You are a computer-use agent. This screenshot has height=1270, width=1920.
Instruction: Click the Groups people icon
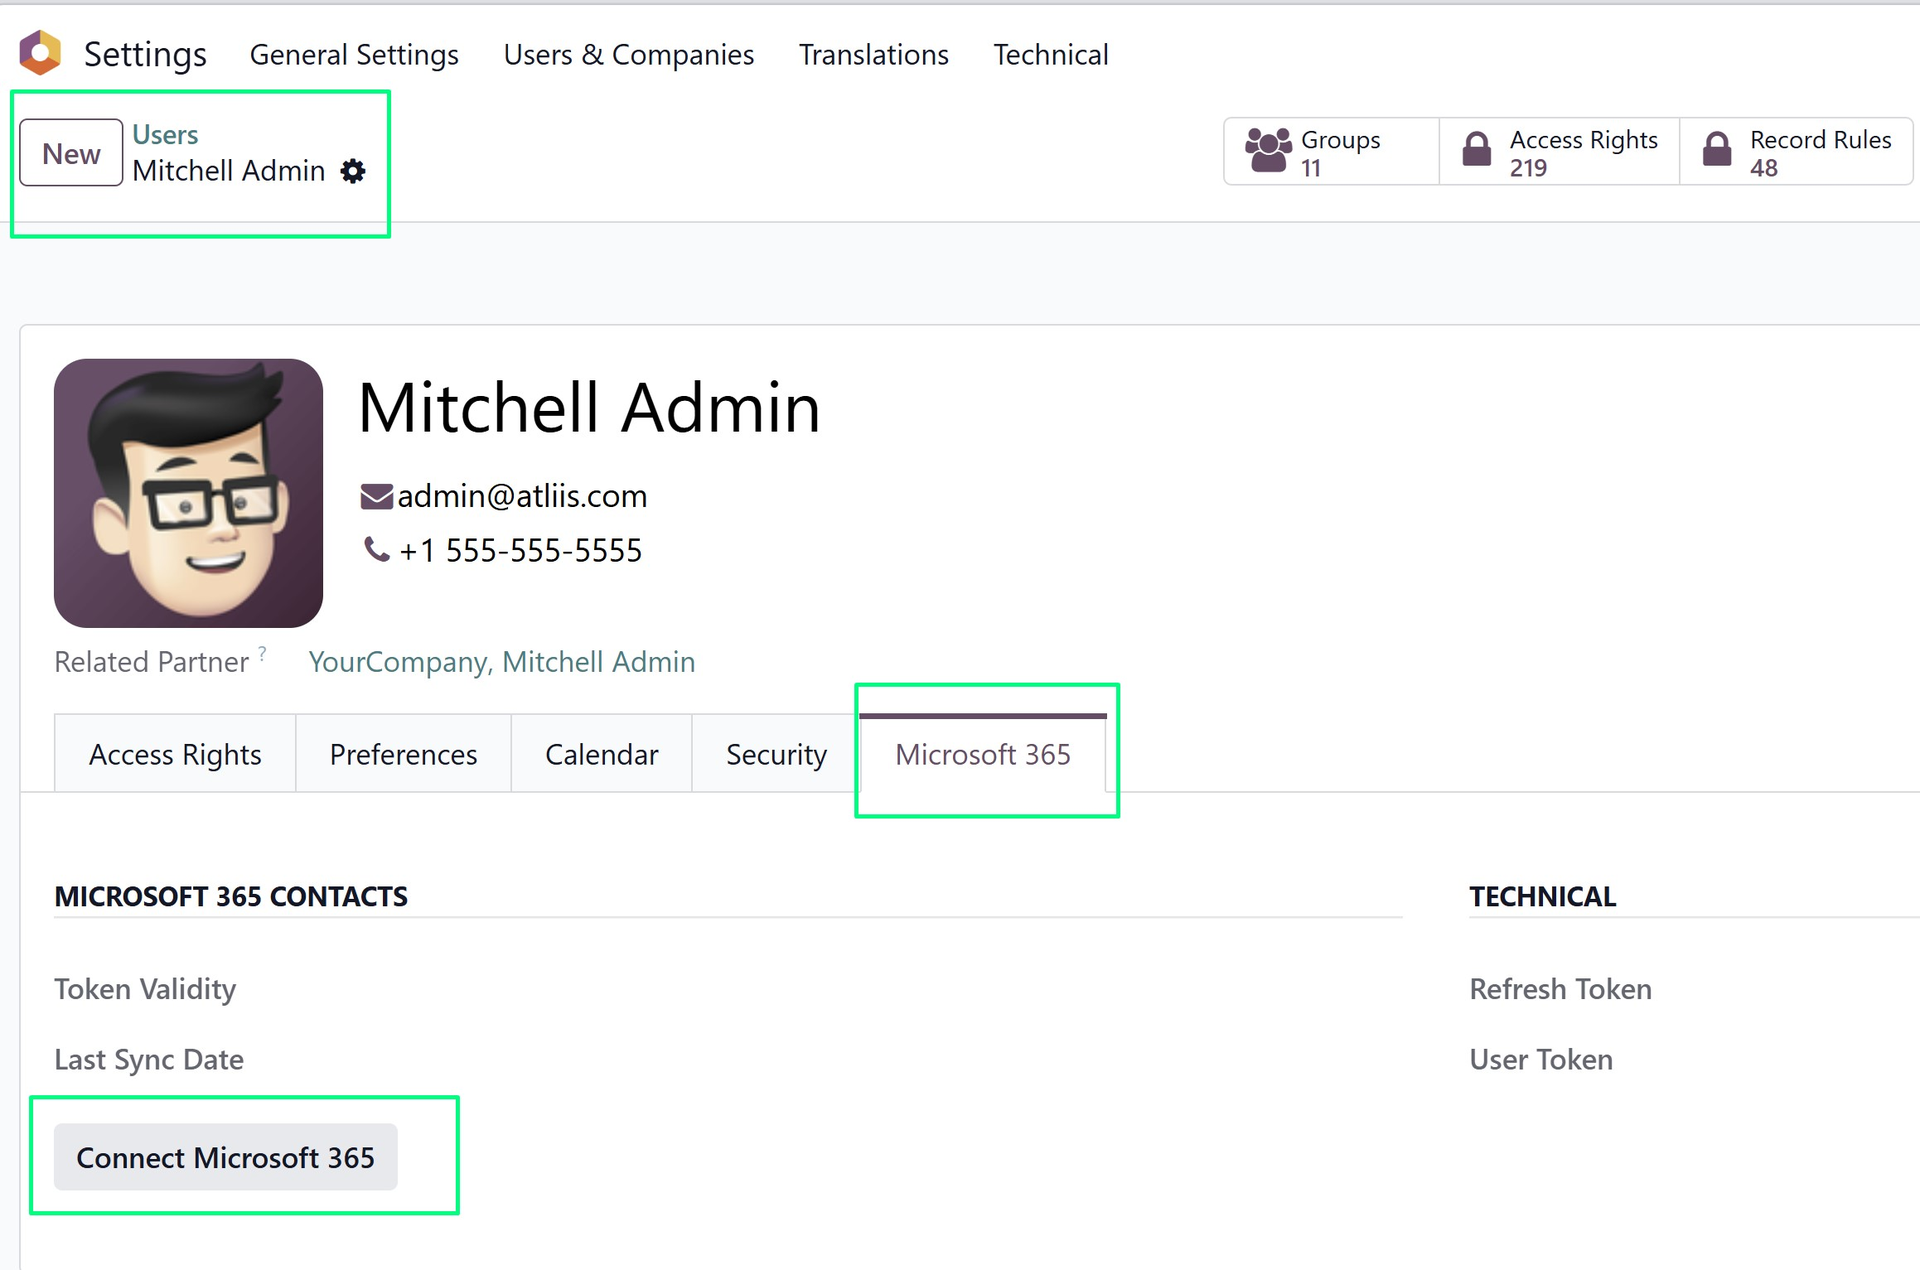tap(1268, 151)
